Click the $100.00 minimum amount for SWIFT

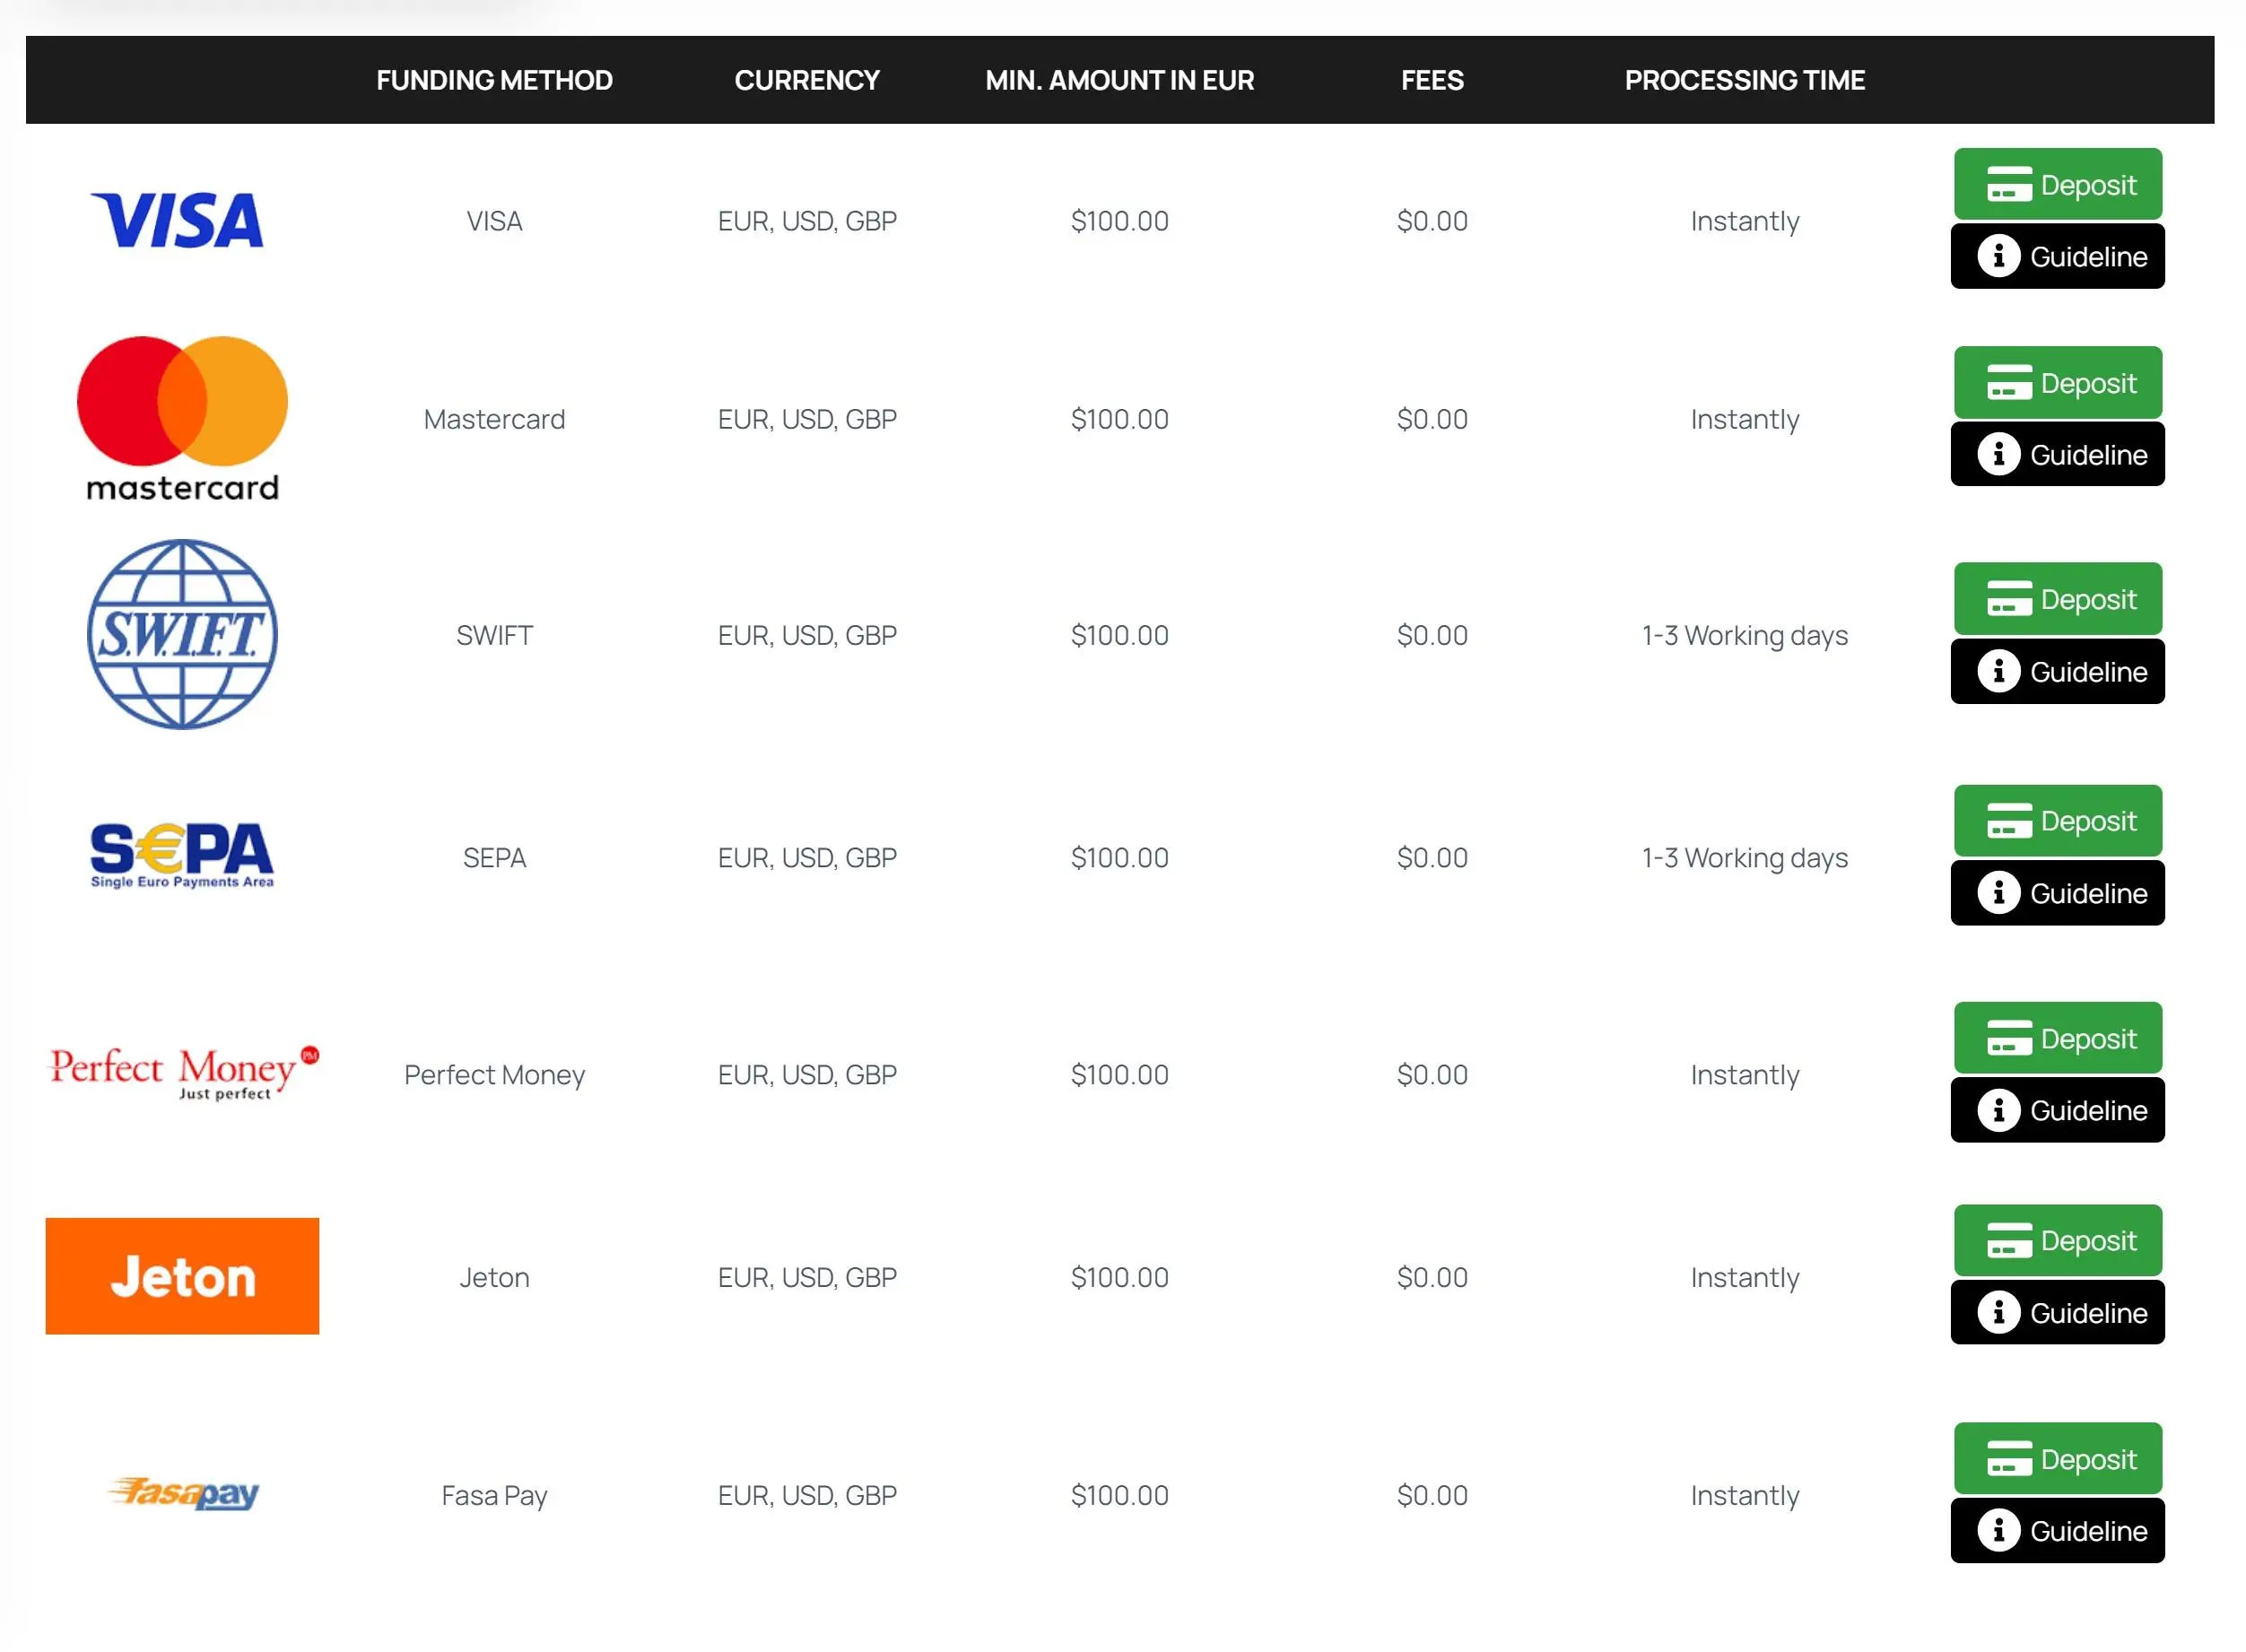tap(1119, 635)
